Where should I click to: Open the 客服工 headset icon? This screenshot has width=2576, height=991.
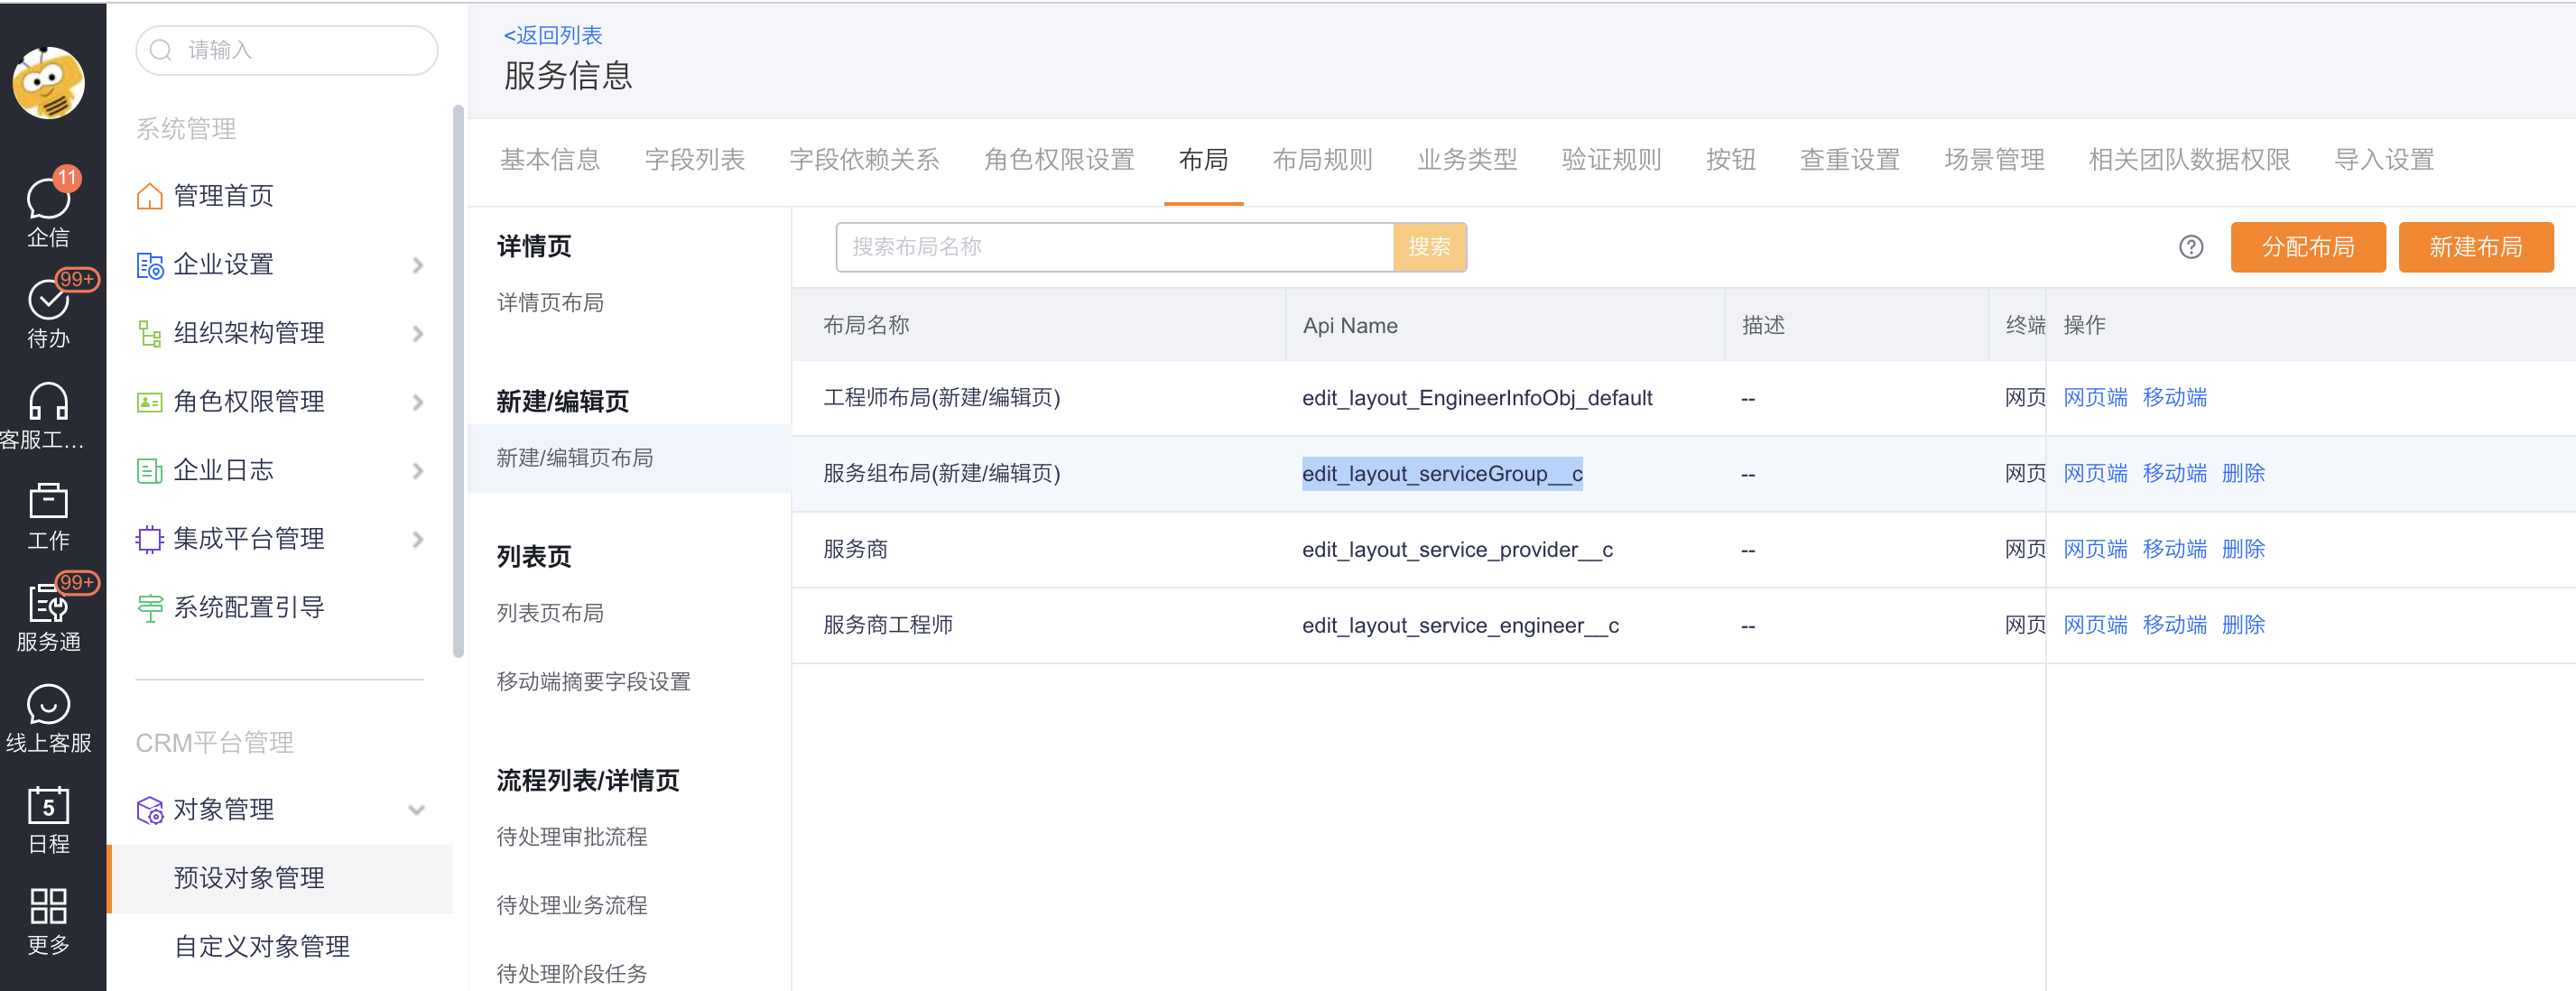point(48,402)
